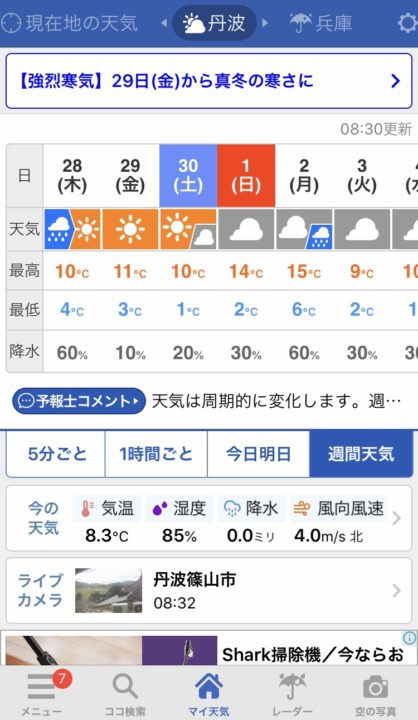Open the 強烈寒気 news banner

(x=209, y=81)
